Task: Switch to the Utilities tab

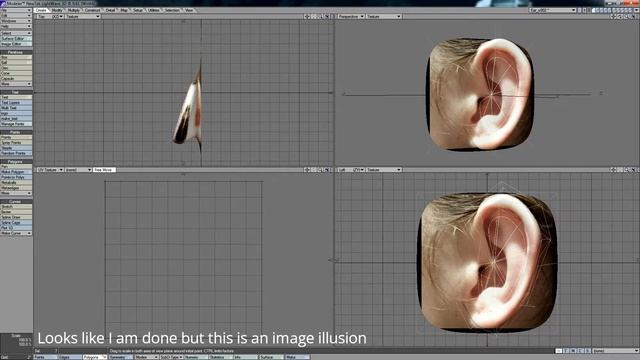Action: pyautogui.click(x=153, y=10)
